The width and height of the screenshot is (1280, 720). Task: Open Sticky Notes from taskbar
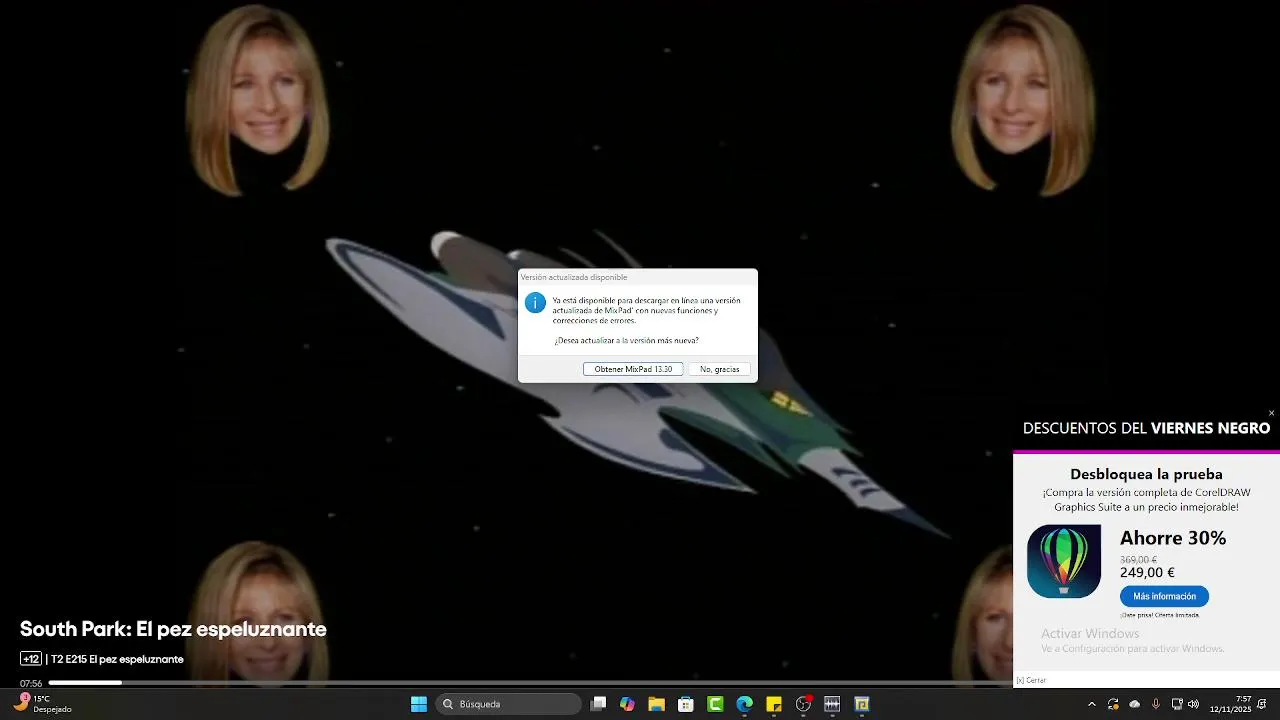coord(773,704)
